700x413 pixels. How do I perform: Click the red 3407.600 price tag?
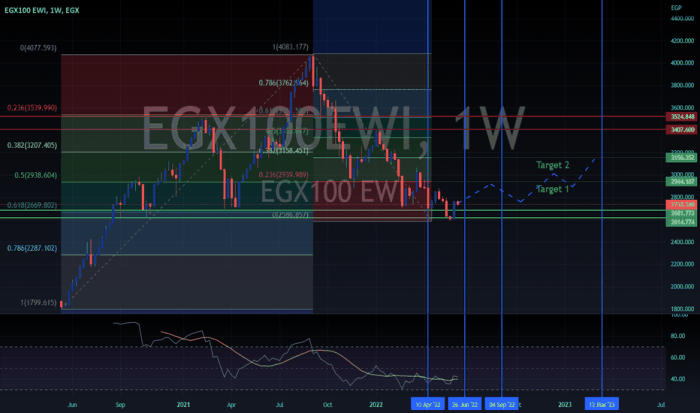[681, 130]
